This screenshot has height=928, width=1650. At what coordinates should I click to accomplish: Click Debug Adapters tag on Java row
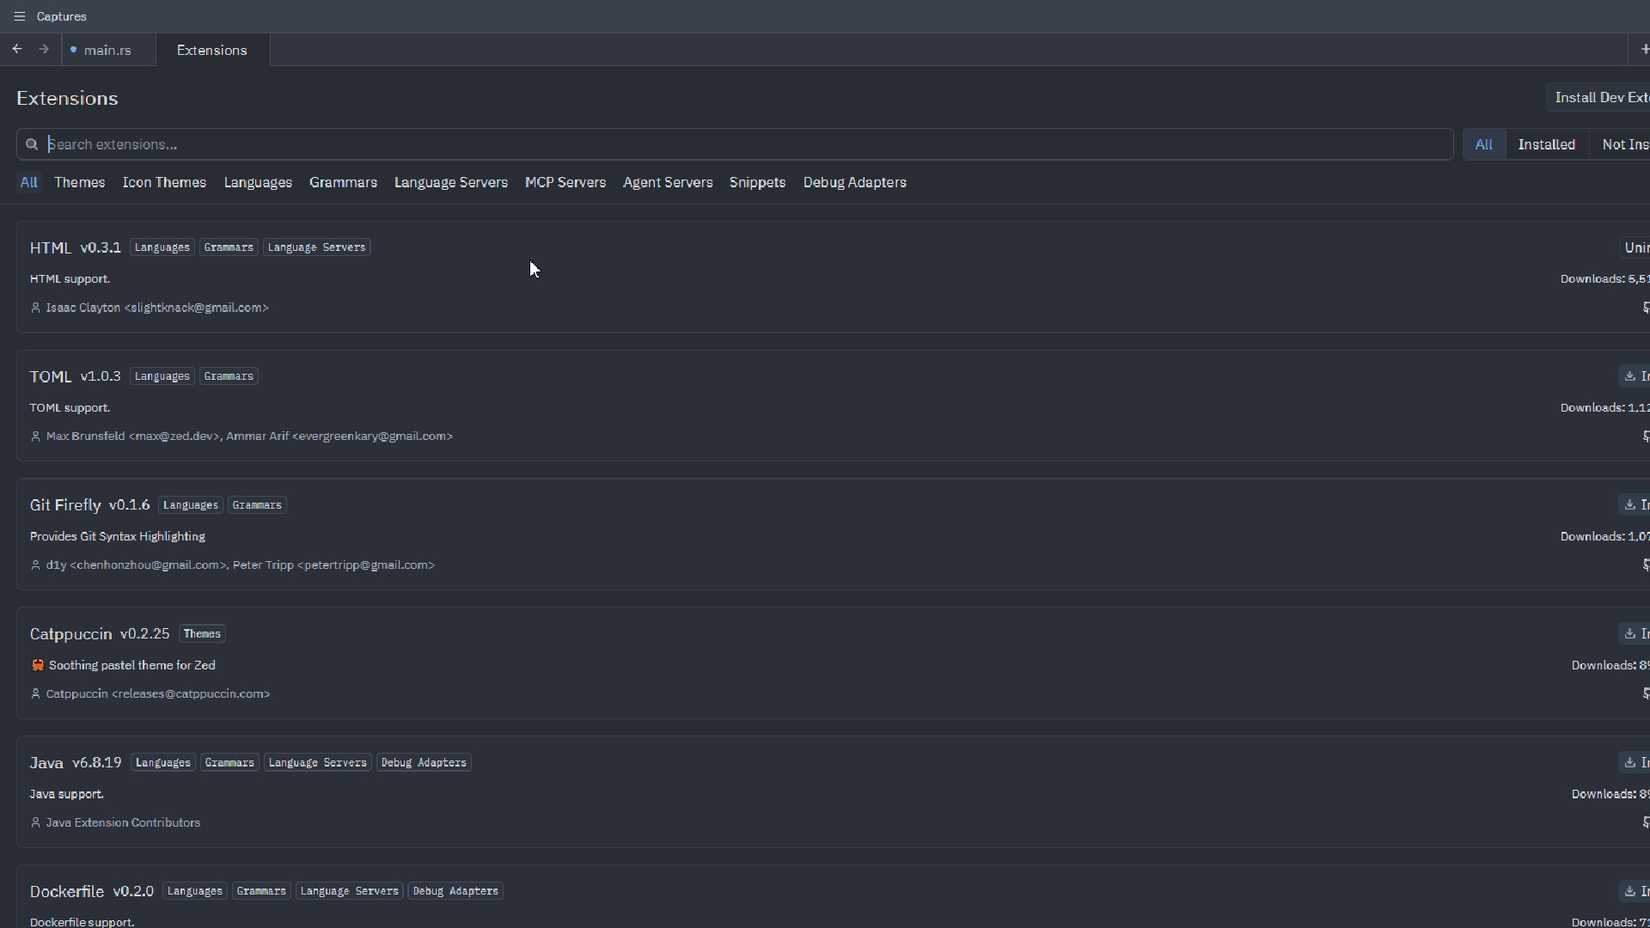[x=424, y=763]
